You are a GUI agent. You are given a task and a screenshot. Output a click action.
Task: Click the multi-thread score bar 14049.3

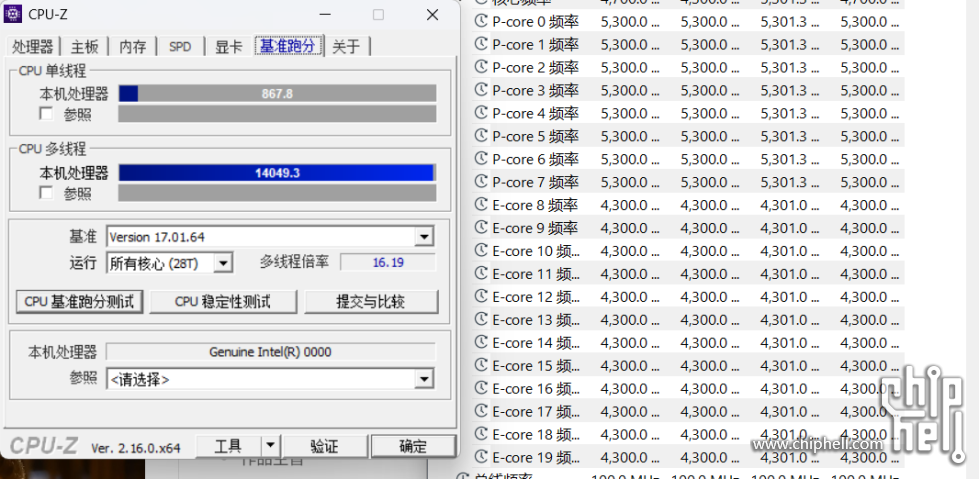[x=277, y=172]
